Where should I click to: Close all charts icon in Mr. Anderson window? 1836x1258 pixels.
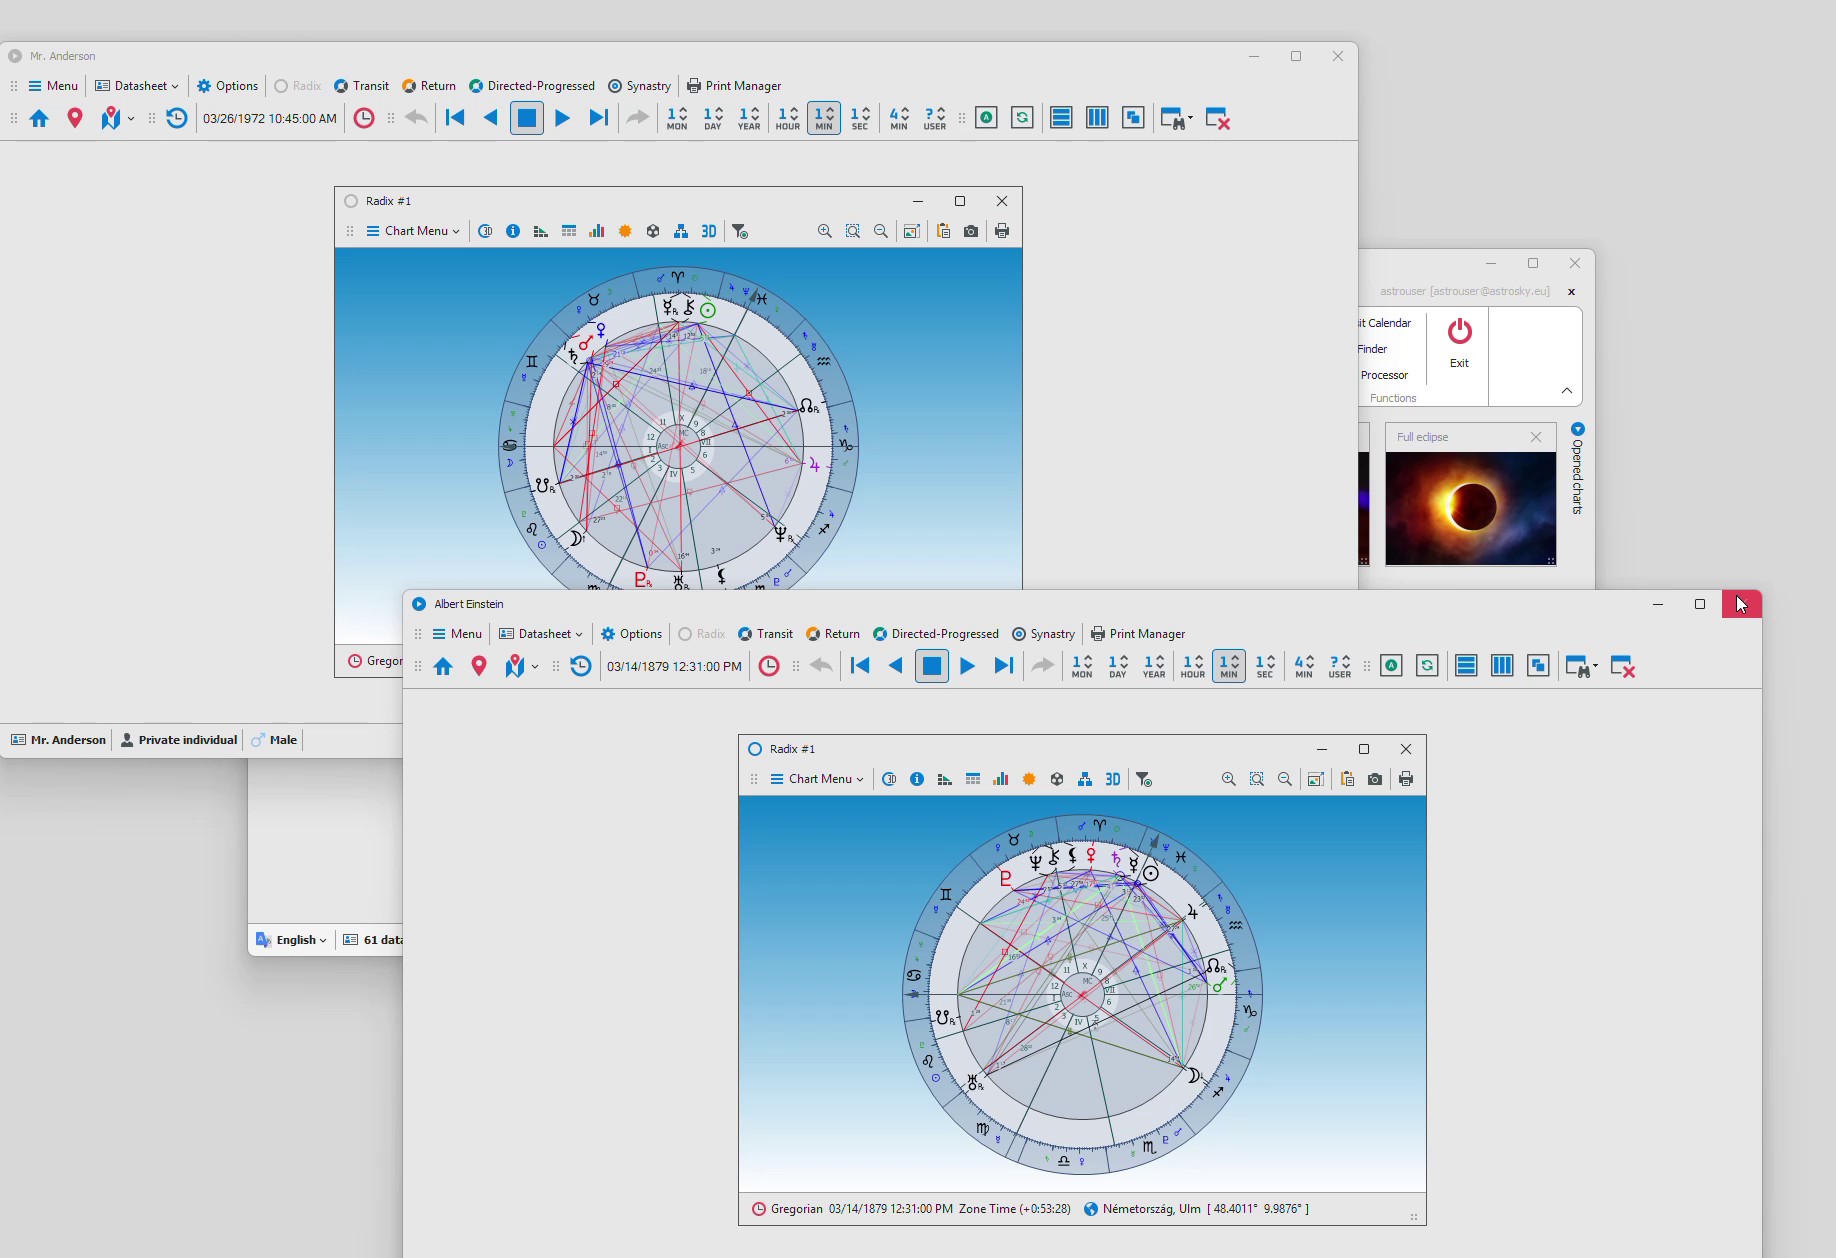click(1217, 118)
